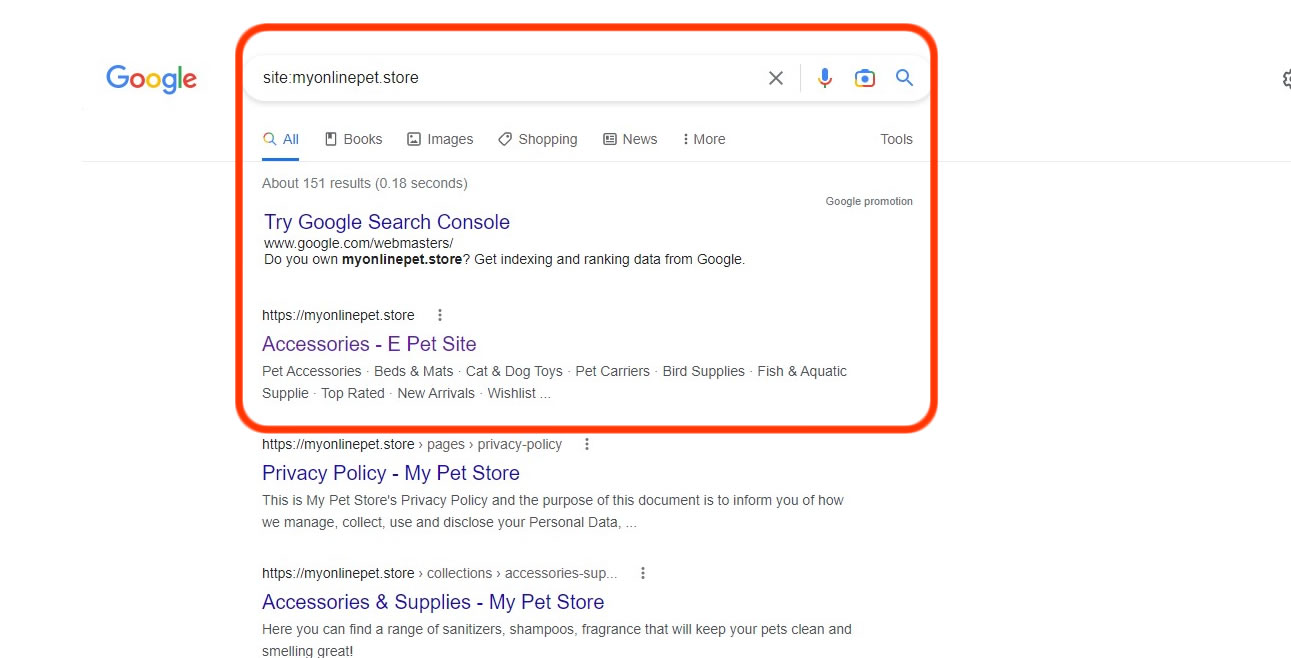
Task: Open options for the accessories-sup... result
Action: (643, 573)
